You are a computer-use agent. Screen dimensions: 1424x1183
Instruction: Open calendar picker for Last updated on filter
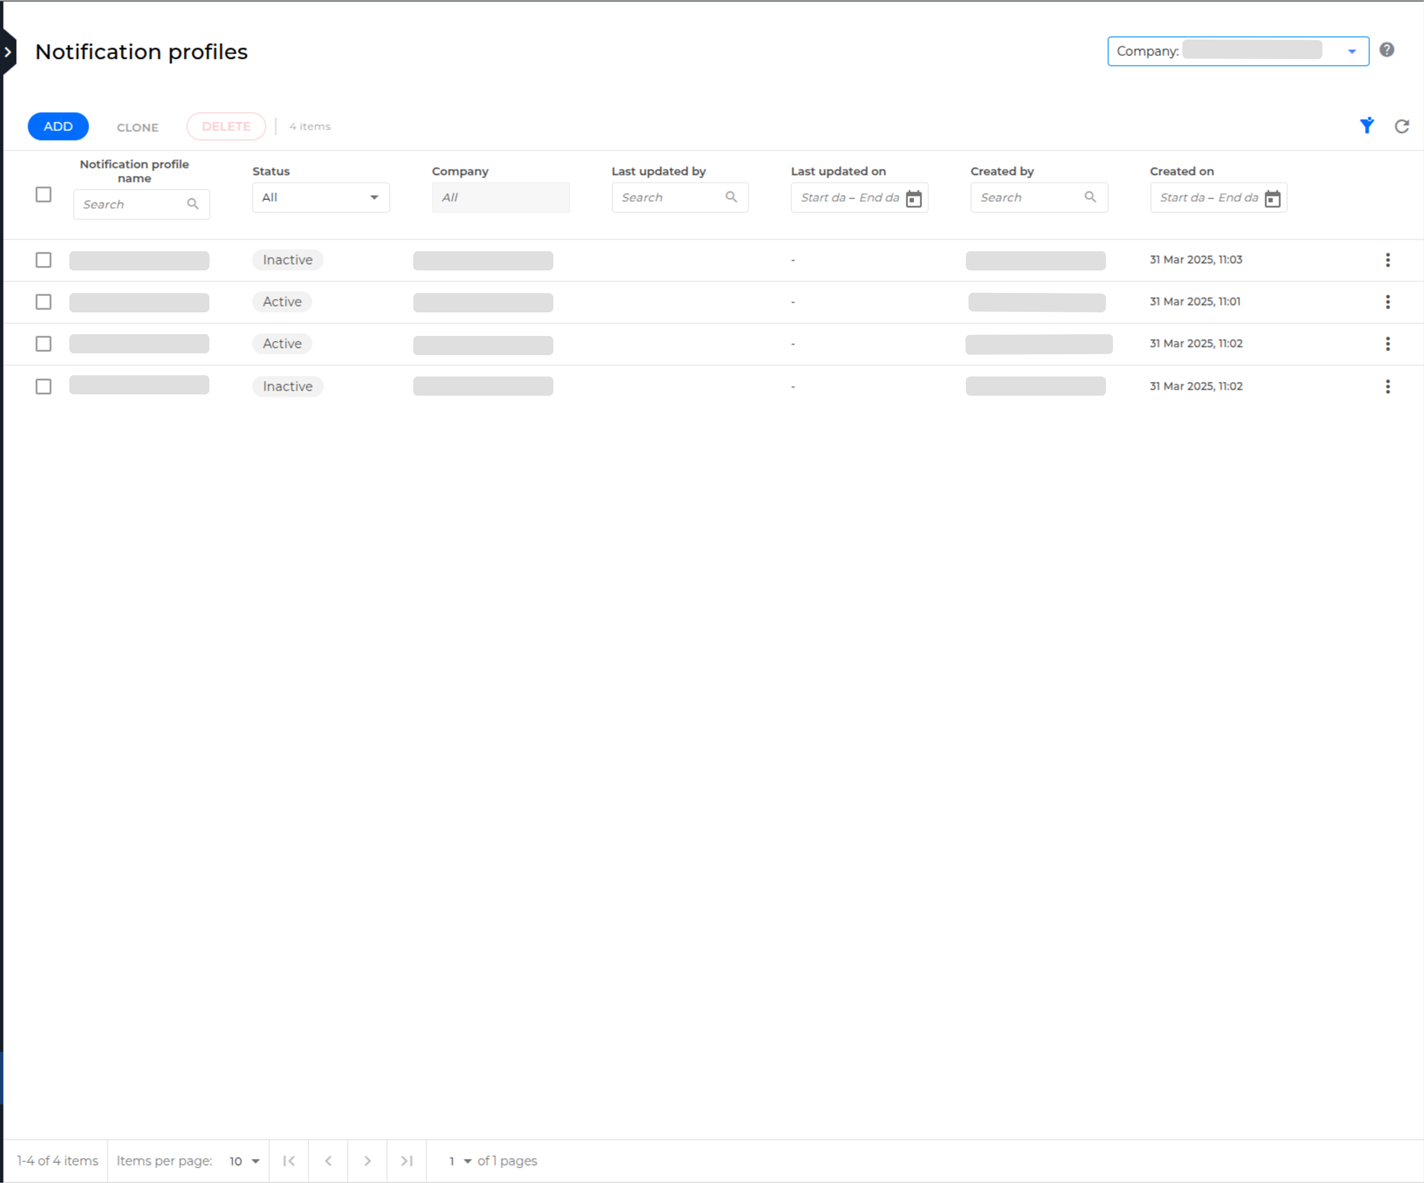click(x=913, y=198)
